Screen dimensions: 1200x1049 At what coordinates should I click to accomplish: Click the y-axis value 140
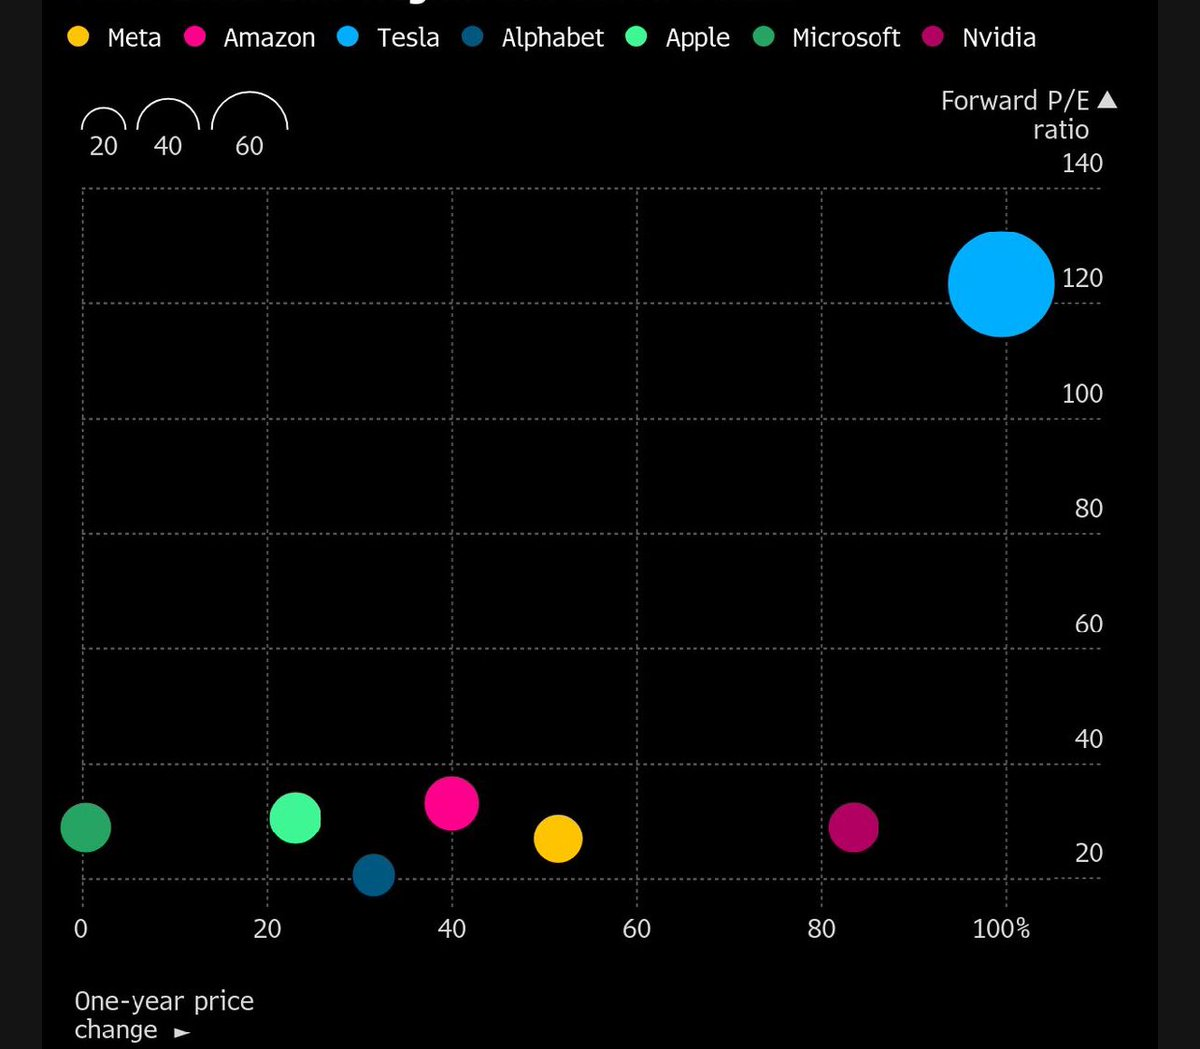click(x=1082, y=163)
